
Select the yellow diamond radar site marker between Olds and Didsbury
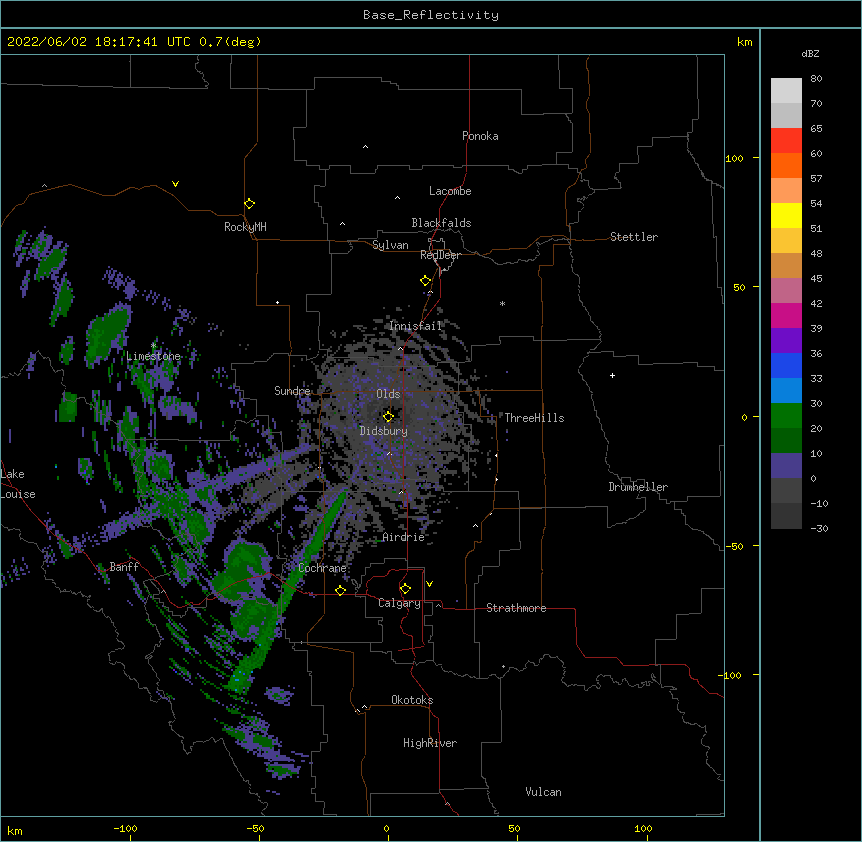pyautogui.click(x=388, y=416)
